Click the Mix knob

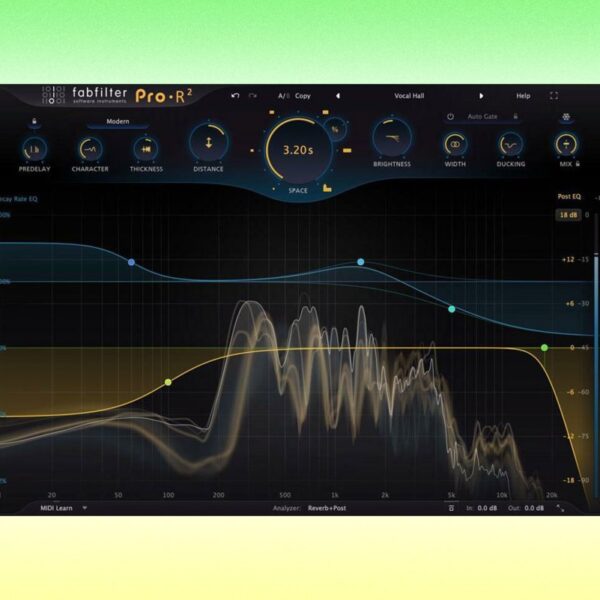coord(566,144)
